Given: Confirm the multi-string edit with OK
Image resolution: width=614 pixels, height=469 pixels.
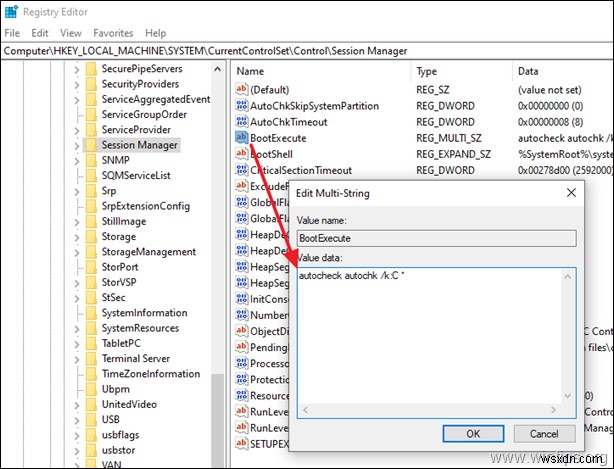Looking at the screenshot, I should 473,434.
